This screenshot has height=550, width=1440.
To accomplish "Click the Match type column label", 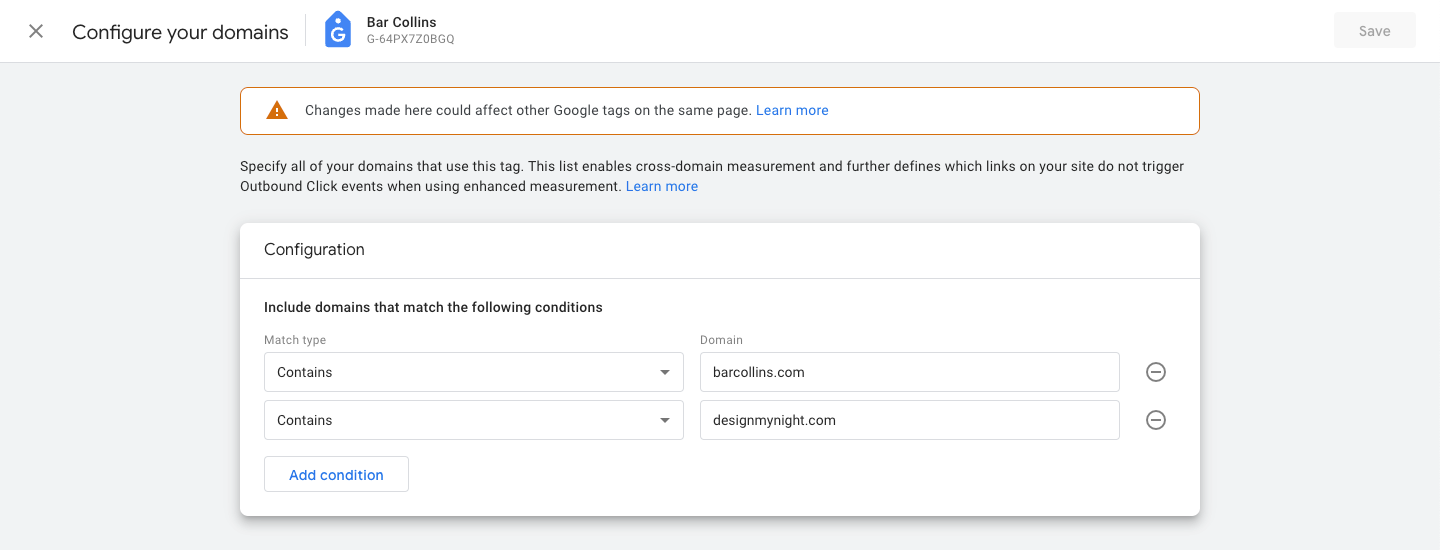I will coord(295,340).
